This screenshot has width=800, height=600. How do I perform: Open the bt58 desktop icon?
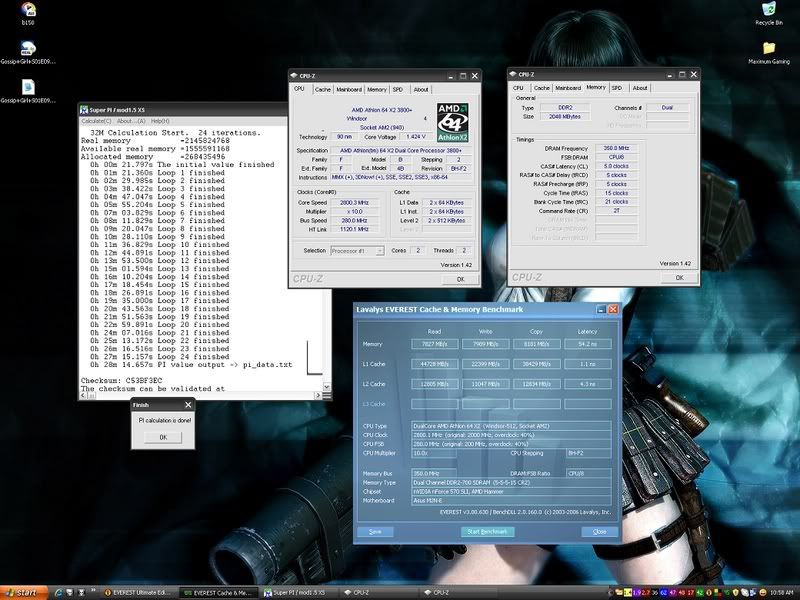point(28,10)
